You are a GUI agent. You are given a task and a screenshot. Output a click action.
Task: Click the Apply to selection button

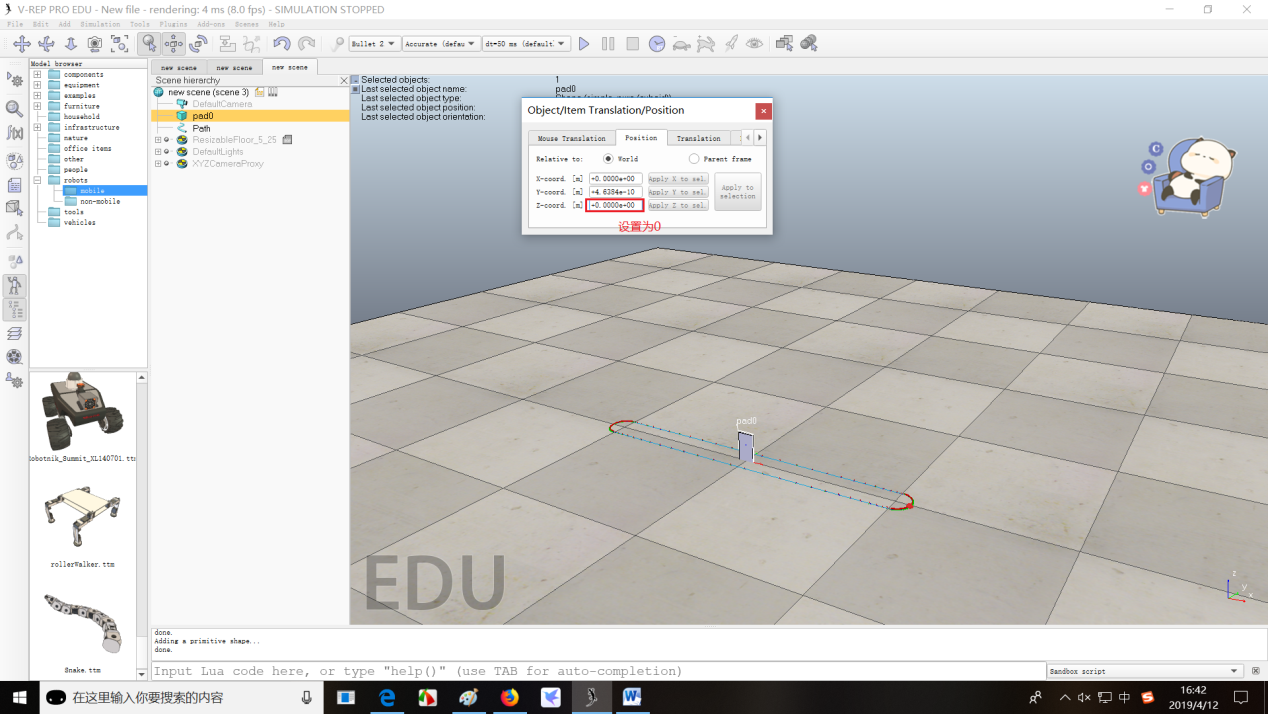coord(737,191)
